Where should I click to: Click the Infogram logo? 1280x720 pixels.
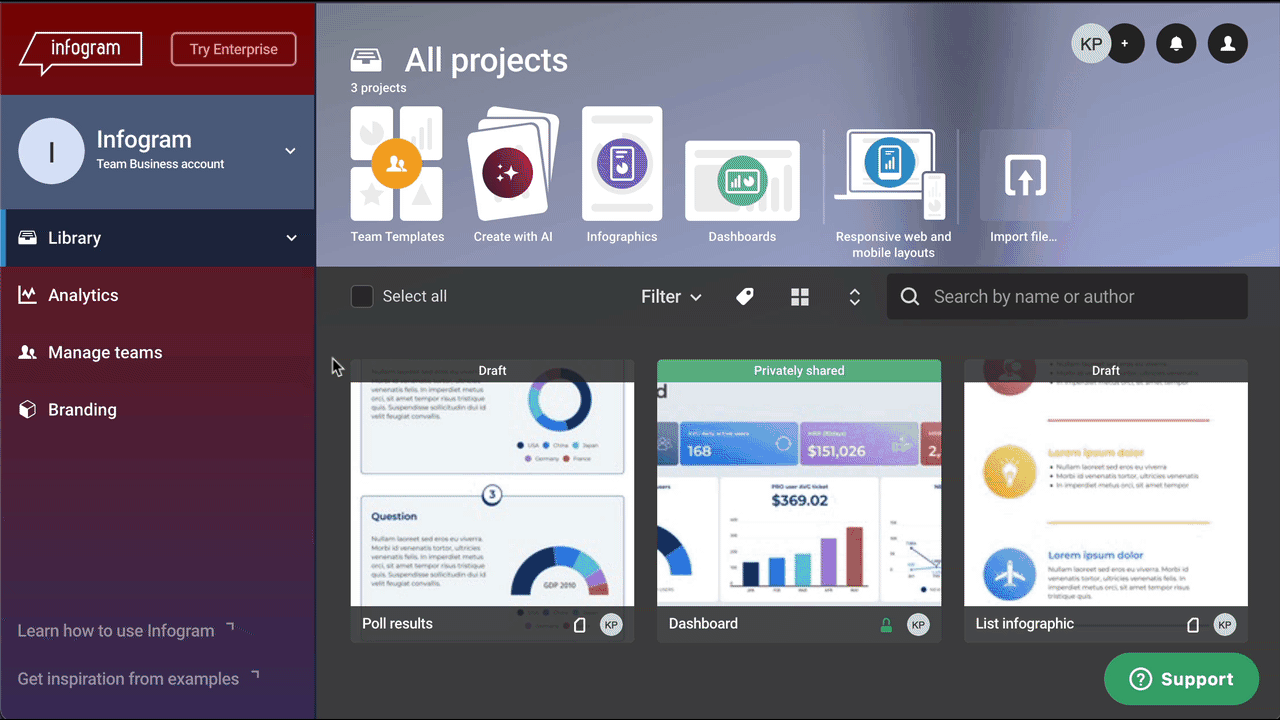point(81,53)
